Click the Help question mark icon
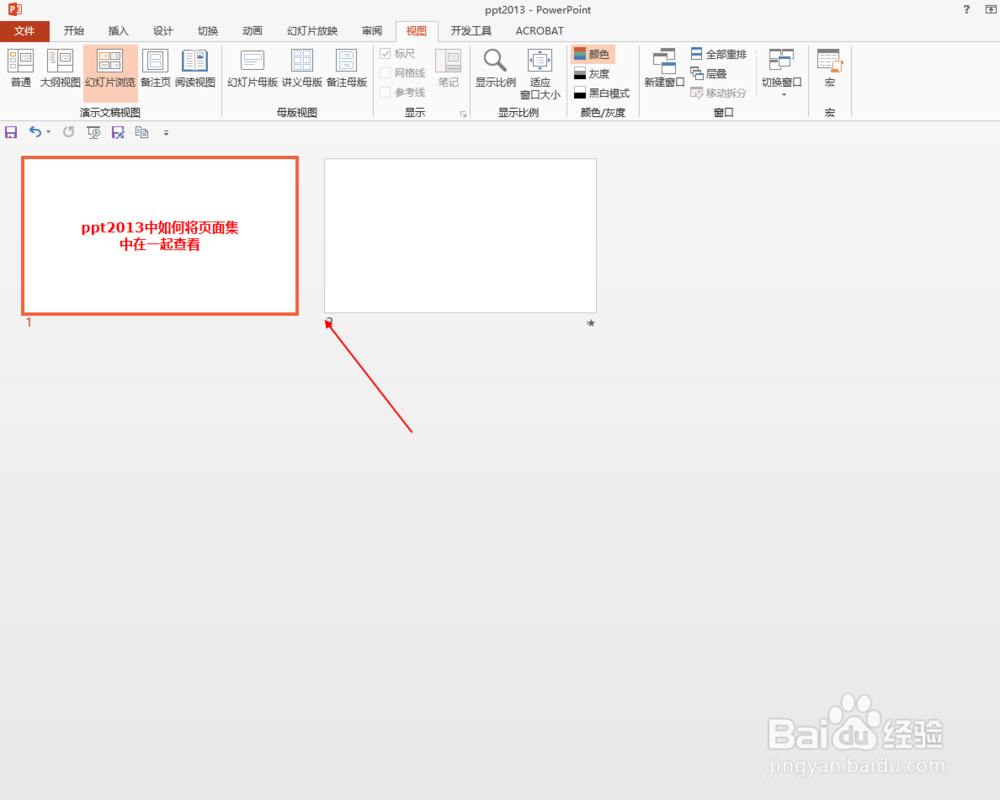The image size is (1000, 800). [x=967, y=10]
